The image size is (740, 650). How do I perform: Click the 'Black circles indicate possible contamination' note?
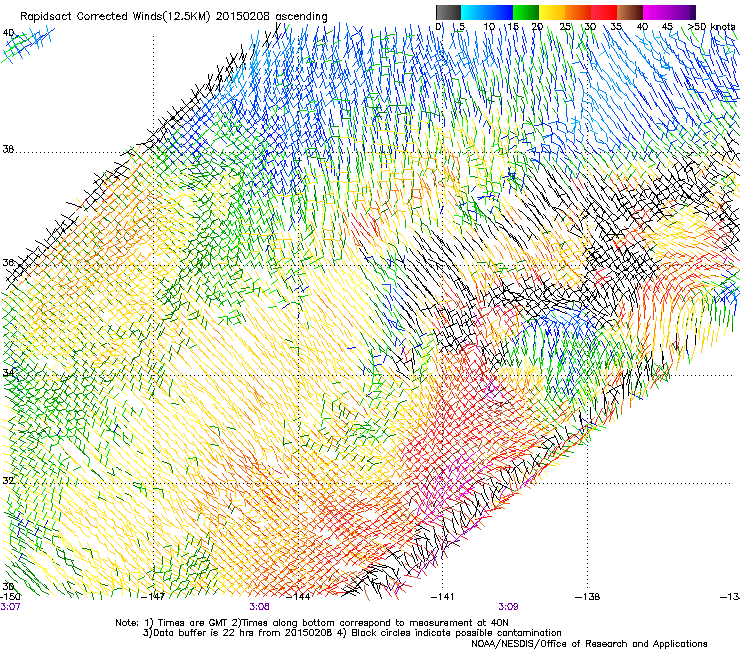point(456,633)
